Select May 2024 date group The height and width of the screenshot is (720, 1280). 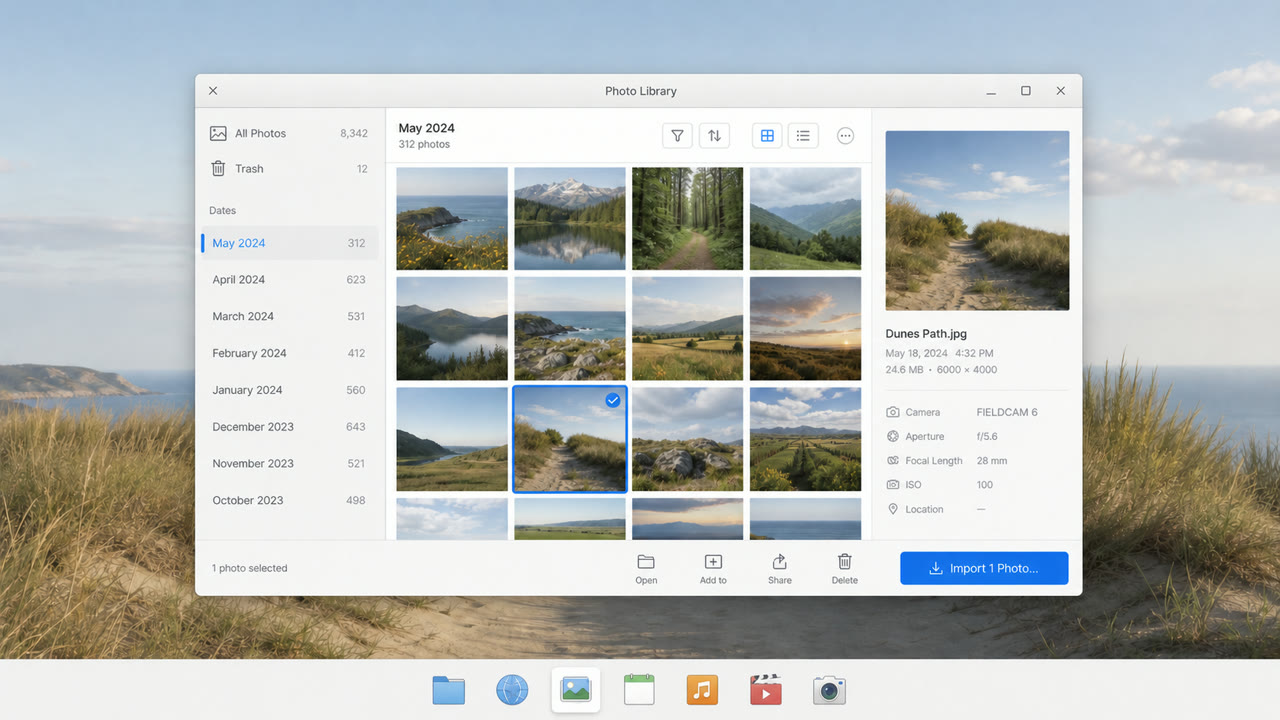[x=290, y=243]
